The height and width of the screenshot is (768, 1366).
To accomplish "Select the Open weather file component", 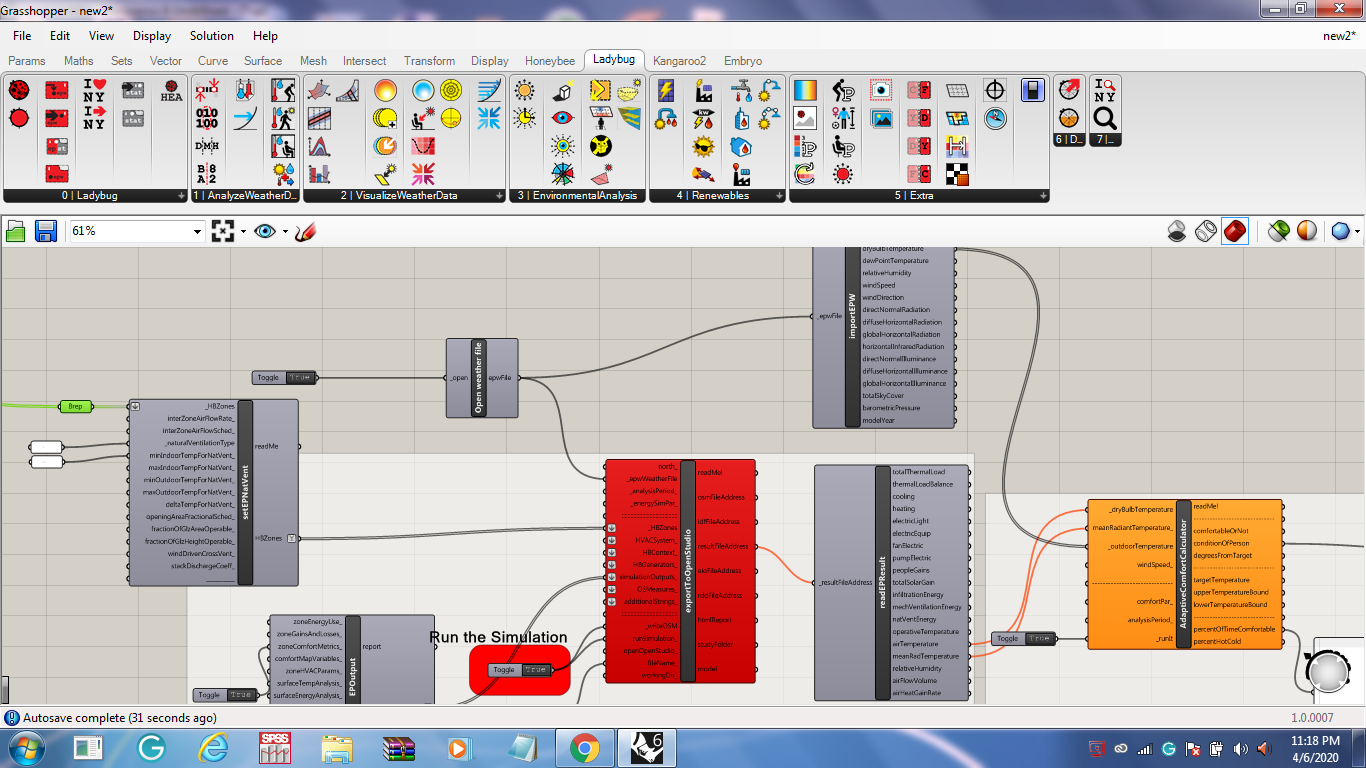I will pos(482,378).
